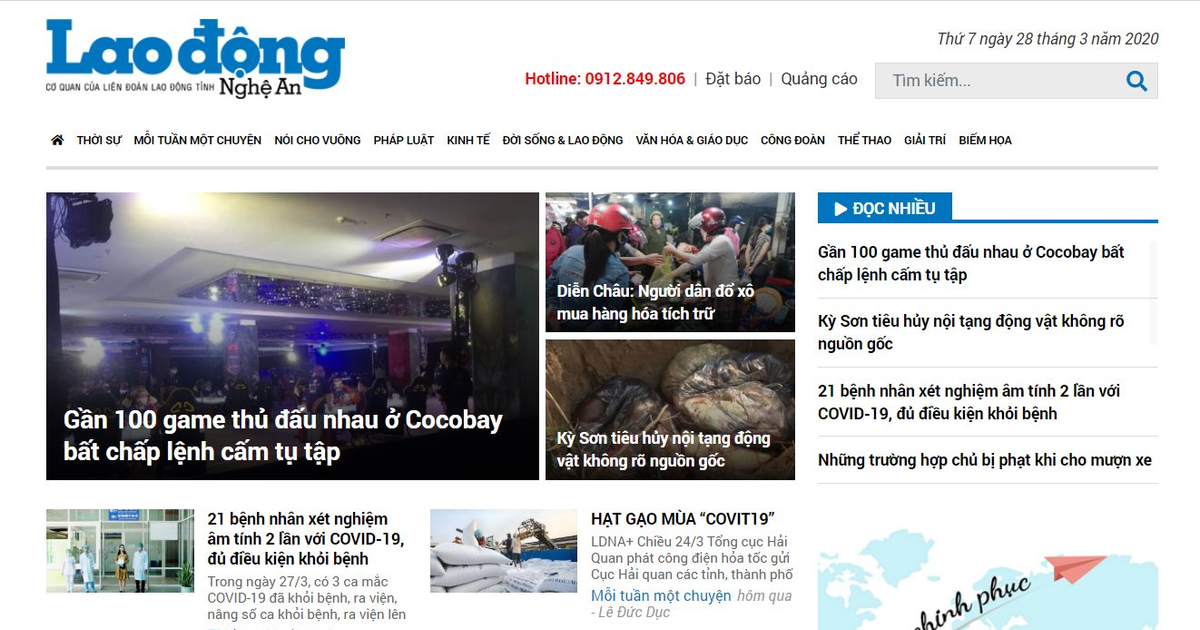Open the BIẾM HỌA section

click(x=985, y=140)
